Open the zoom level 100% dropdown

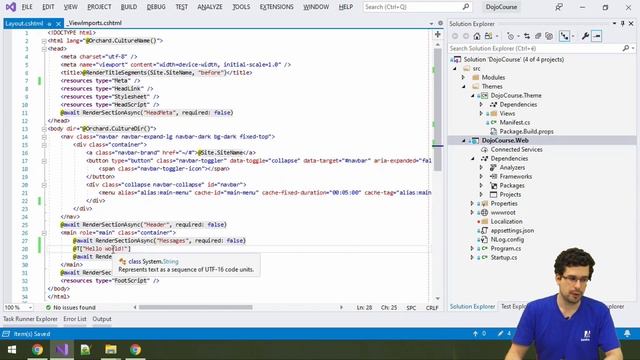tap(29, 307)
